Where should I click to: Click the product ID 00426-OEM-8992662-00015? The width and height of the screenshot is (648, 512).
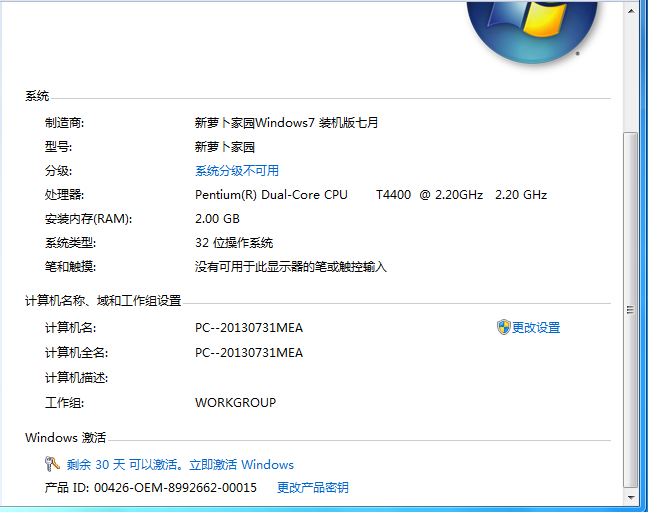click(x=175, y=488)
